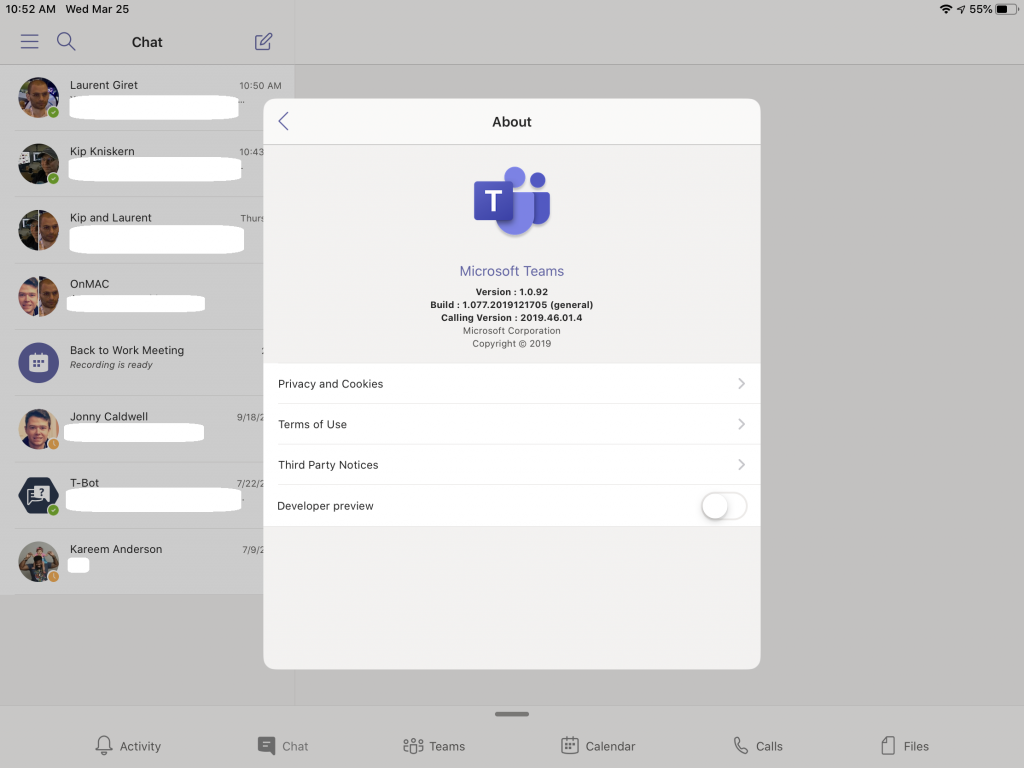Open Back to Work Meeting chat
The width and height of the screenshot is (1024, 768).
tap(132, 362)
